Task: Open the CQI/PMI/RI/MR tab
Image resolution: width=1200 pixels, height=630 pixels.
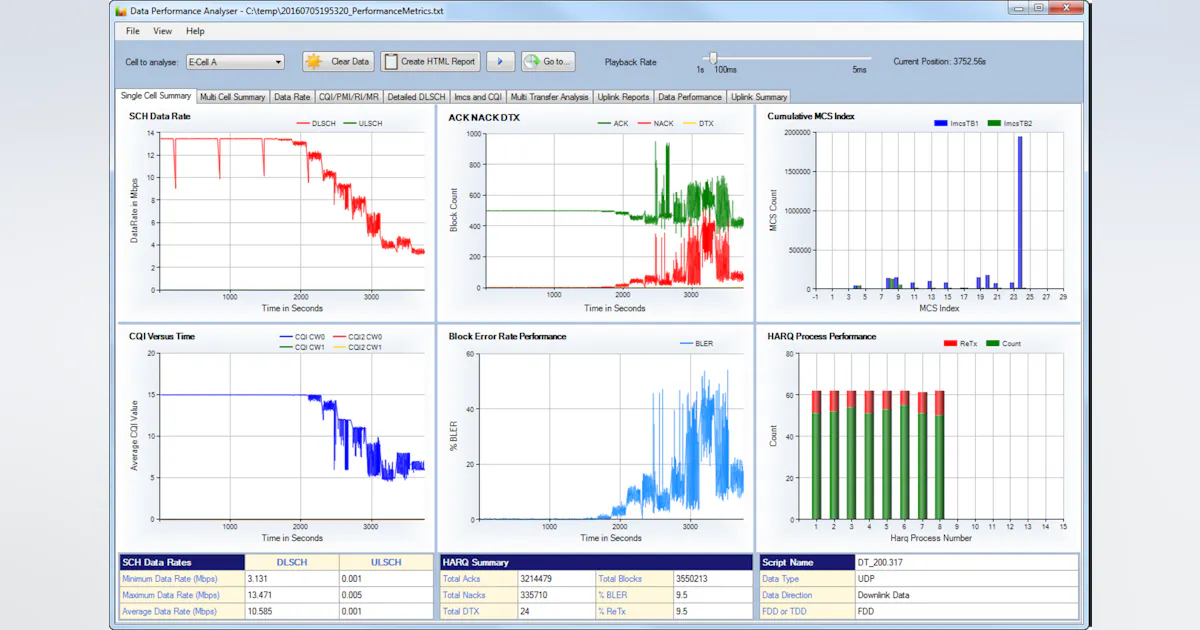Action: pos(348,97)
